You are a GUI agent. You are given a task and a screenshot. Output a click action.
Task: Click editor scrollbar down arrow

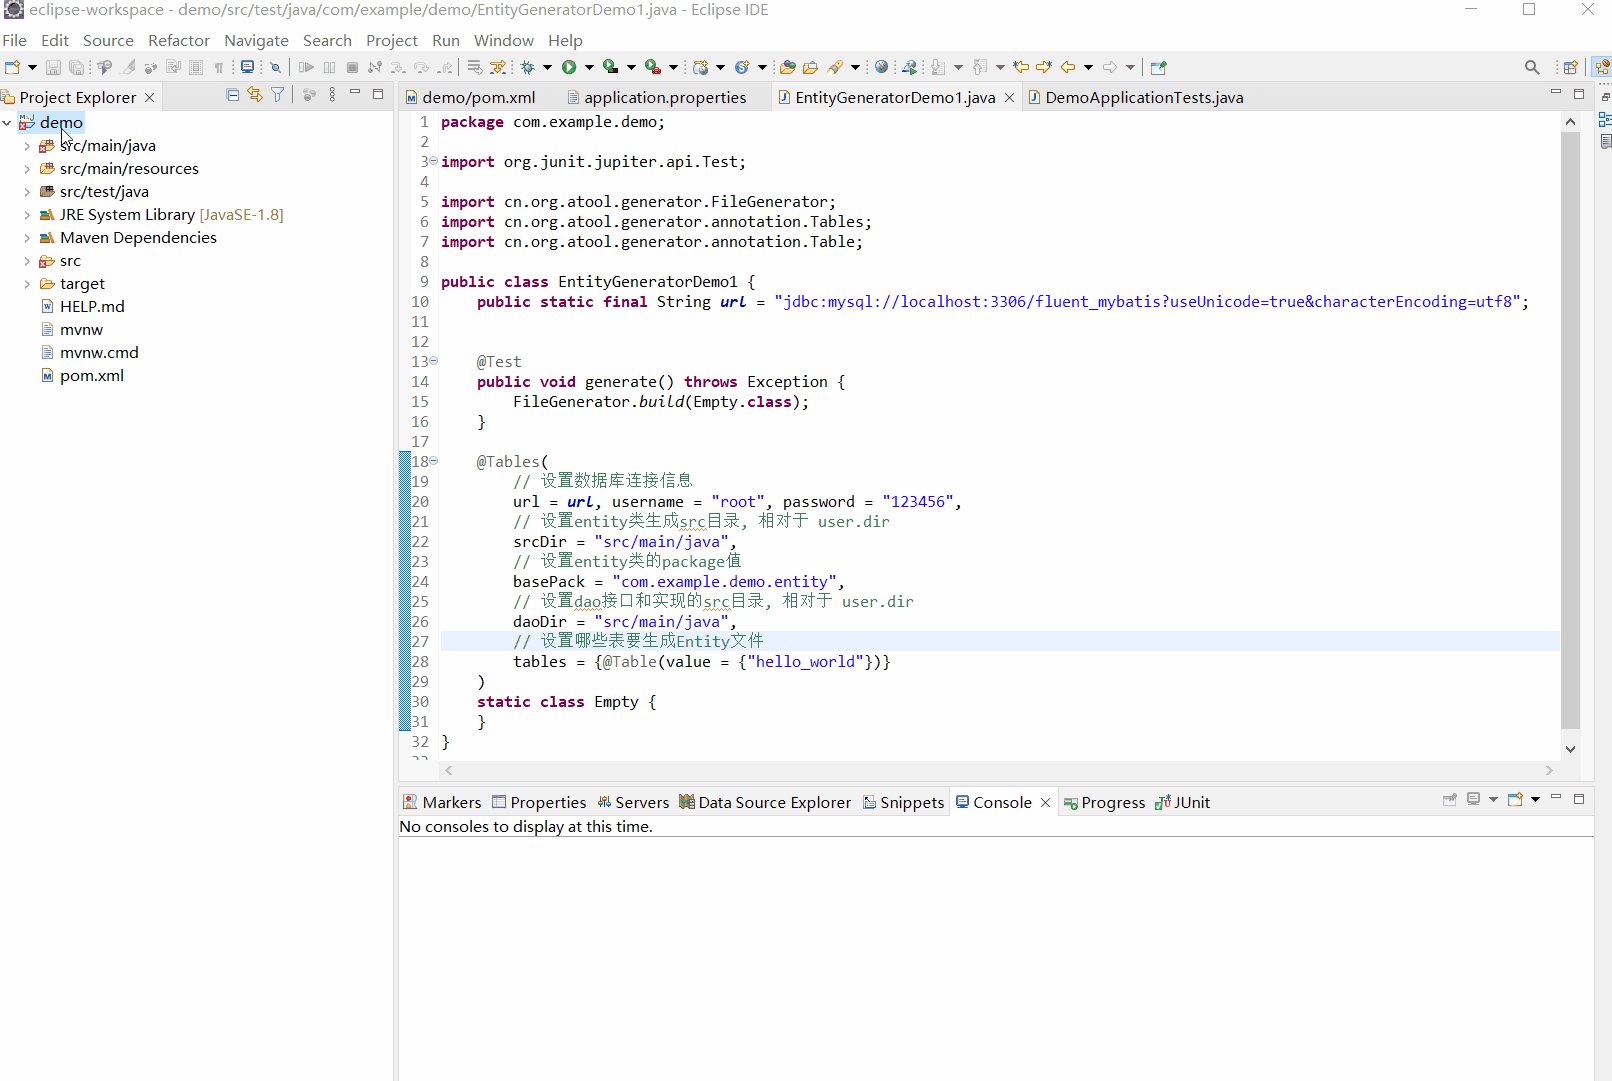(1570, 749)
